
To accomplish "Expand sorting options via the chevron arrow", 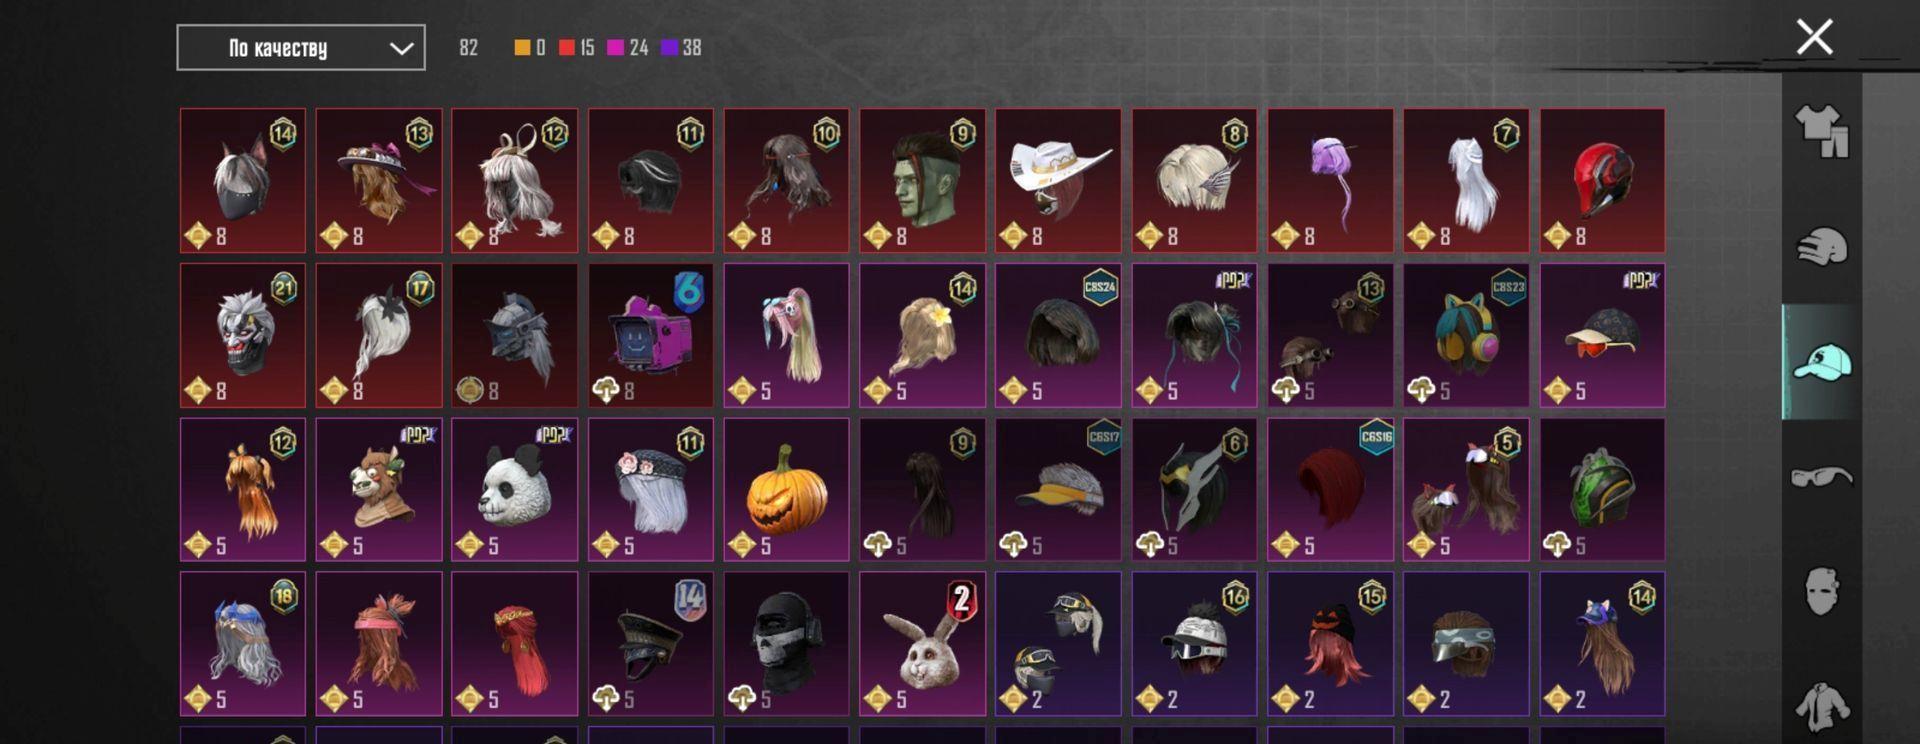I will [x=401, y=48].
